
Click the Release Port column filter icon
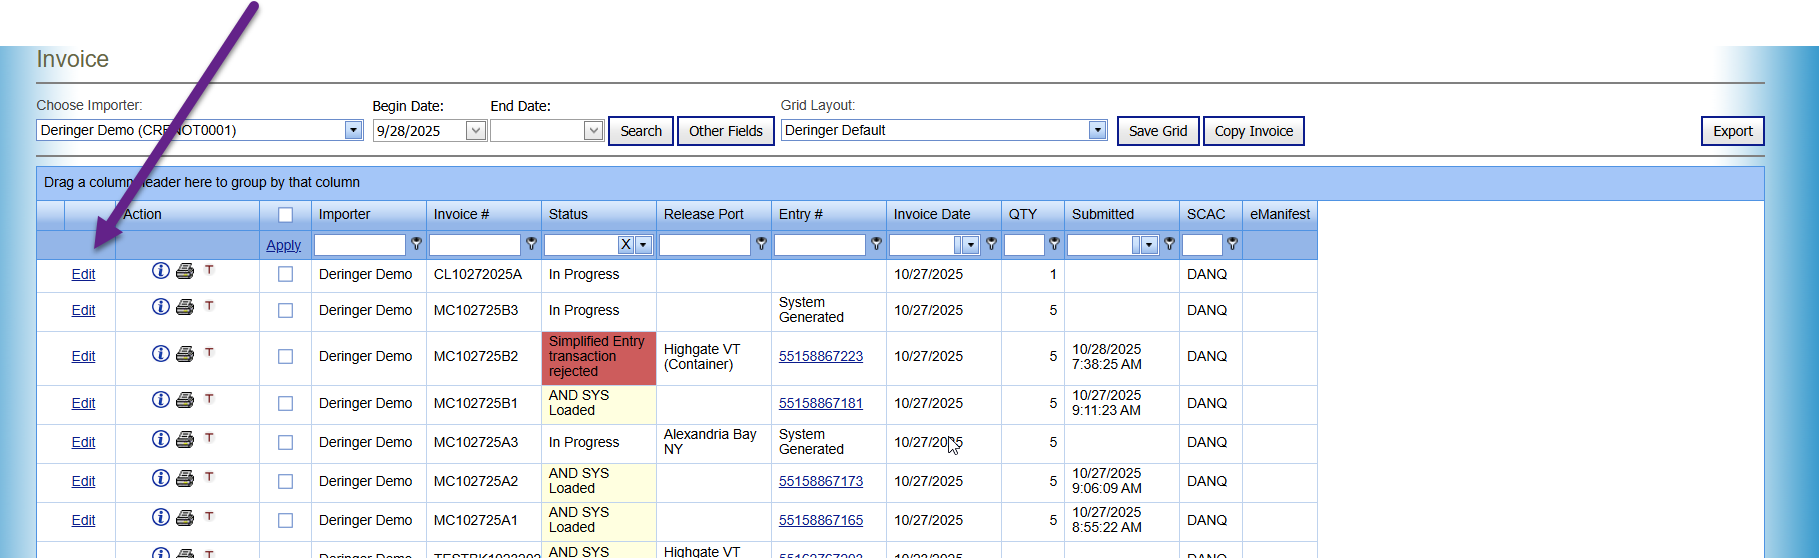point(761,244)
